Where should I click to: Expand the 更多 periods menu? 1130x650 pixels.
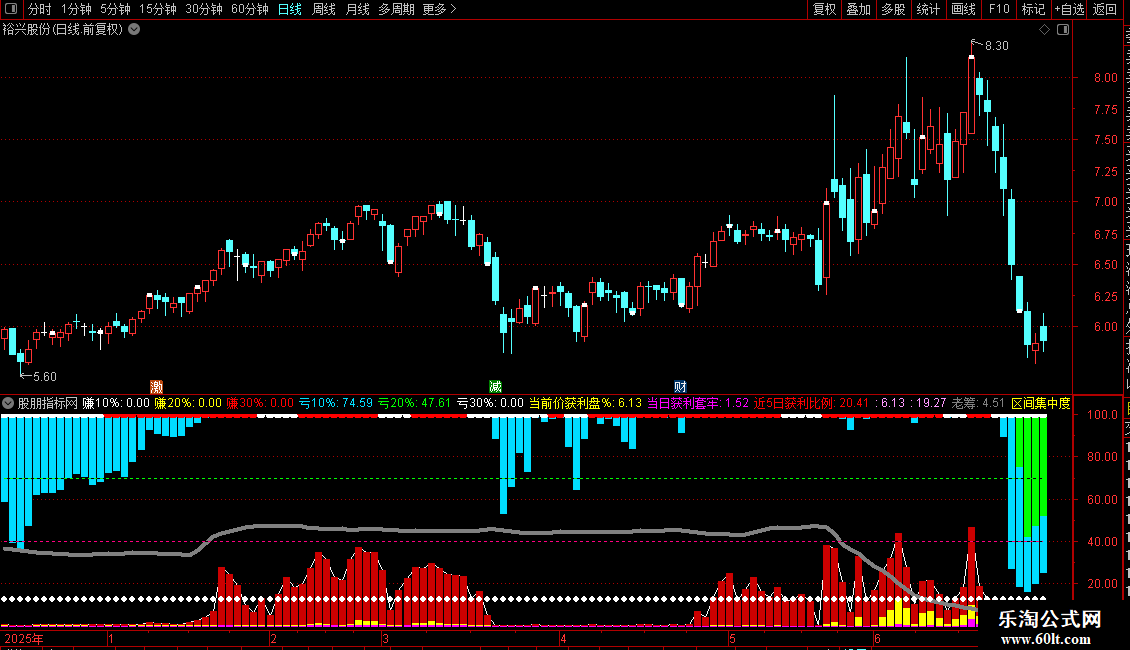440,9
